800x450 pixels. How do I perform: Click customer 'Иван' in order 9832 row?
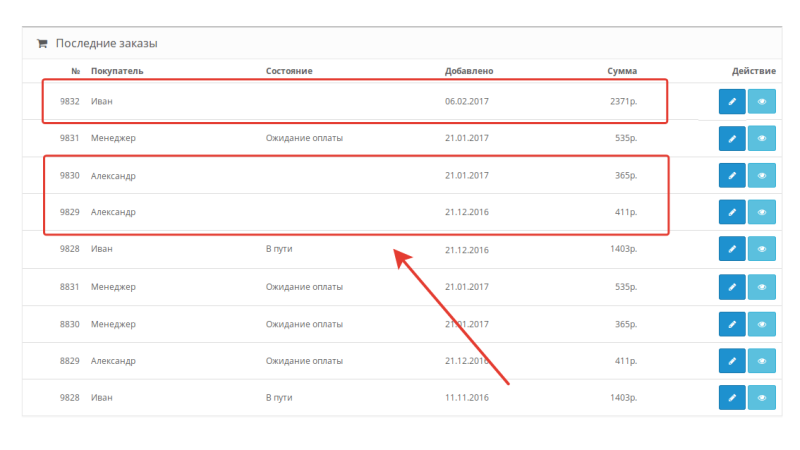tap(102, 101)
